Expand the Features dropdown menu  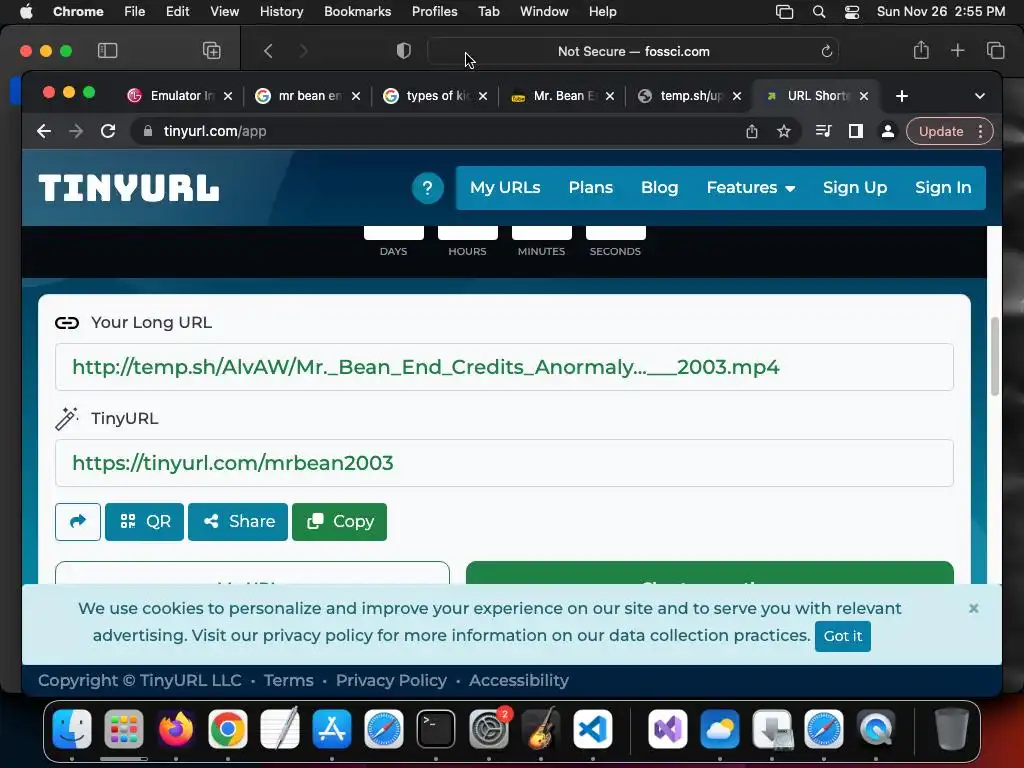coord(750,188)
